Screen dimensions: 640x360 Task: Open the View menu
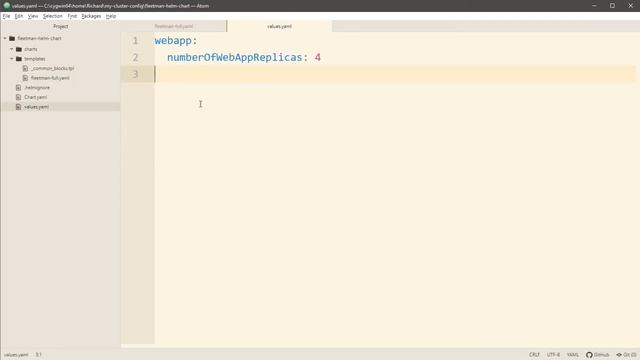click(x=33, y=16)
